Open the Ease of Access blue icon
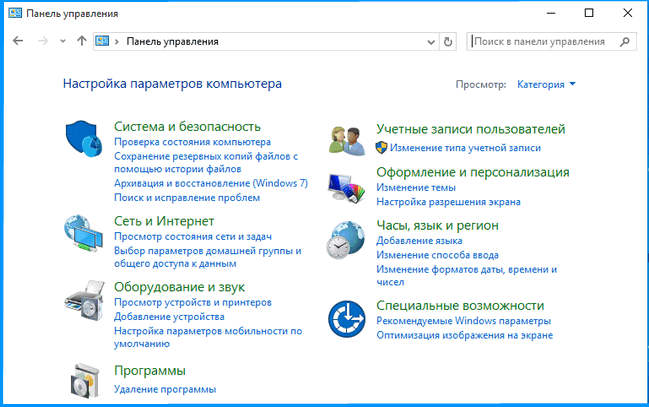The height and width of the screenshot is (407, 649). 347,319
